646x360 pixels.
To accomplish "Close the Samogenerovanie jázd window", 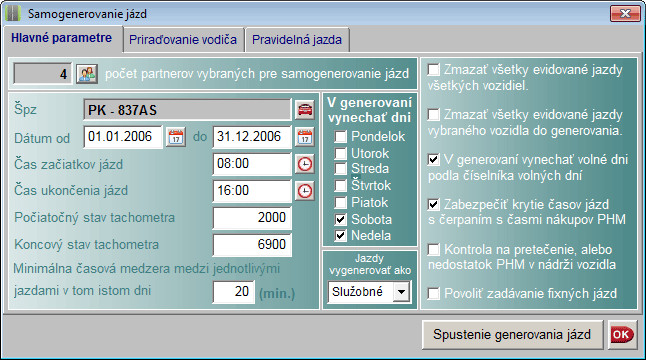I will click(x=625, y=14).
